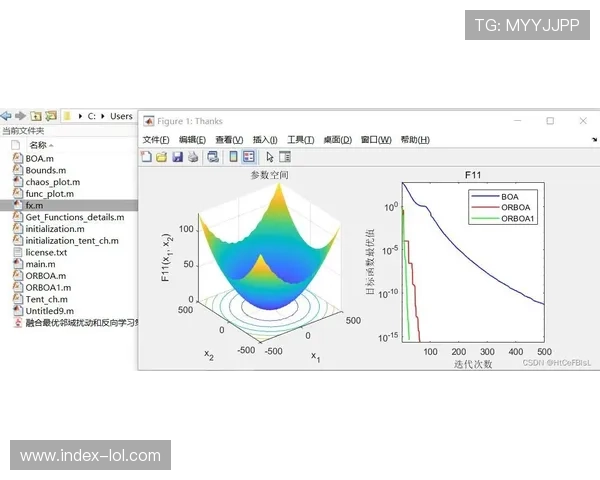Open the 文件(F) menu
600x480 pixels.
(x=157, y=140)
